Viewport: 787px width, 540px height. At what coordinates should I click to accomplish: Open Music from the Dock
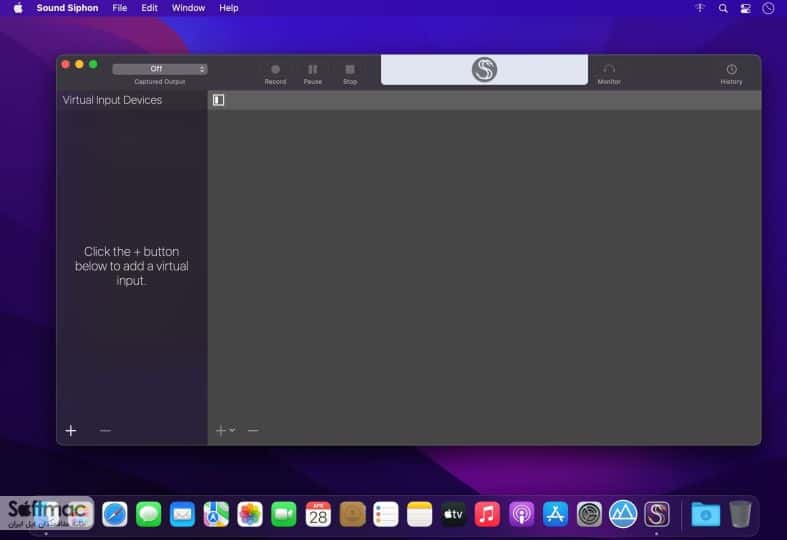487,514
